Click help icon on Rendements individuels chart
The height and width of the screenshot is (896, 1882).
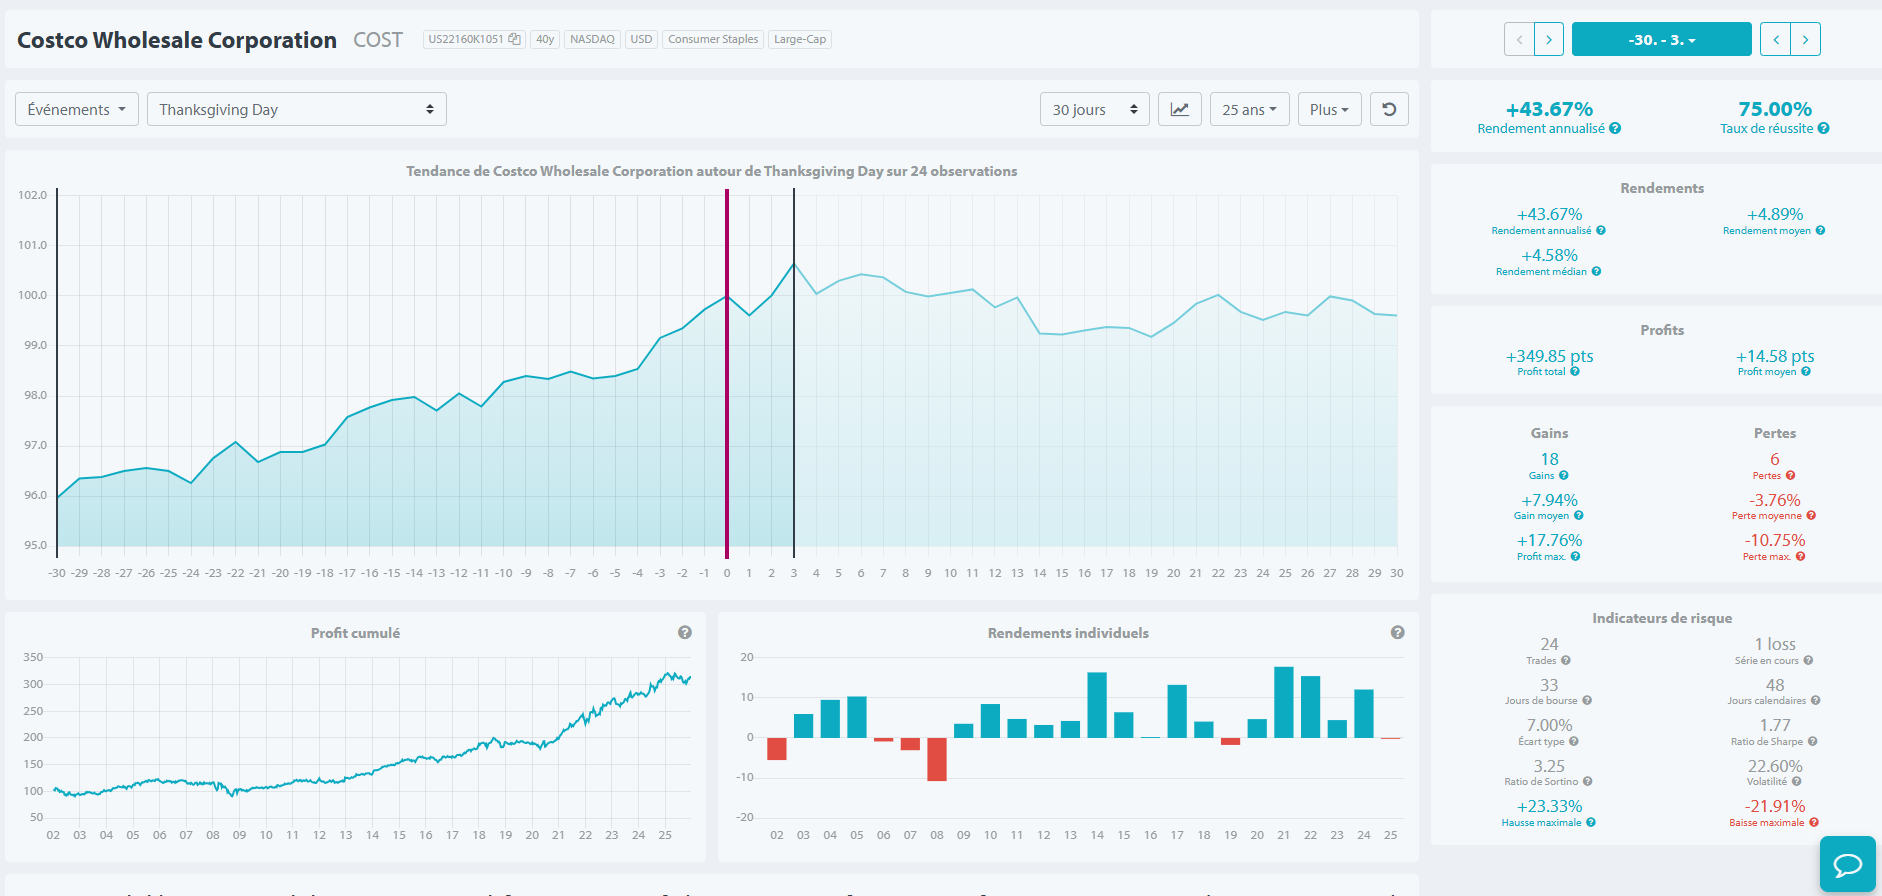click(1398, 632)
